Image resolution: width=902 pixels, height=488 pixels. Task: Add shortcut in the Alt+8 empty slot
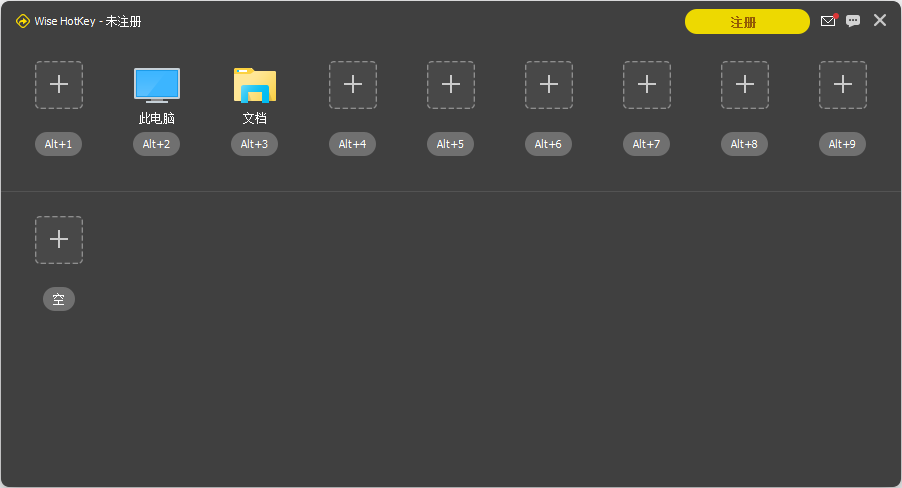pos(745,85)
